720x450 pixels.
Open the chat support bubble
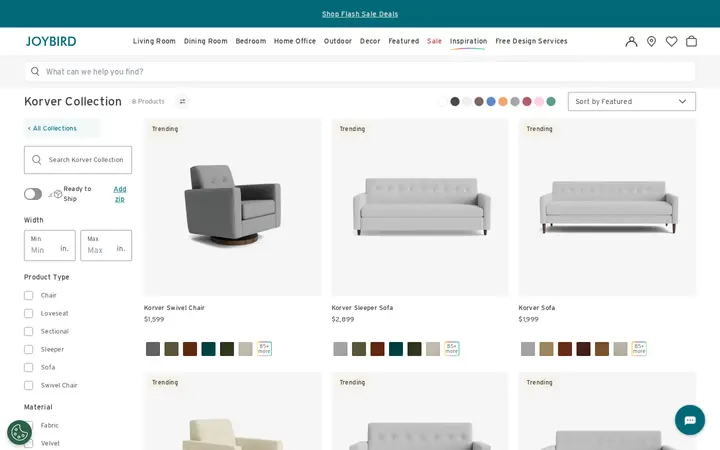(690, 420)
